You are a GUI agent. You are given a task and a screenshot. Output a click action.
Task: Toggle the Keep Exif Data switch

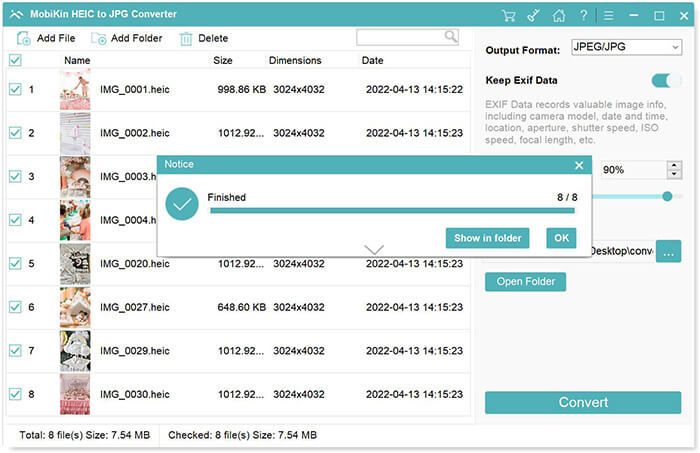pos(666,80)
